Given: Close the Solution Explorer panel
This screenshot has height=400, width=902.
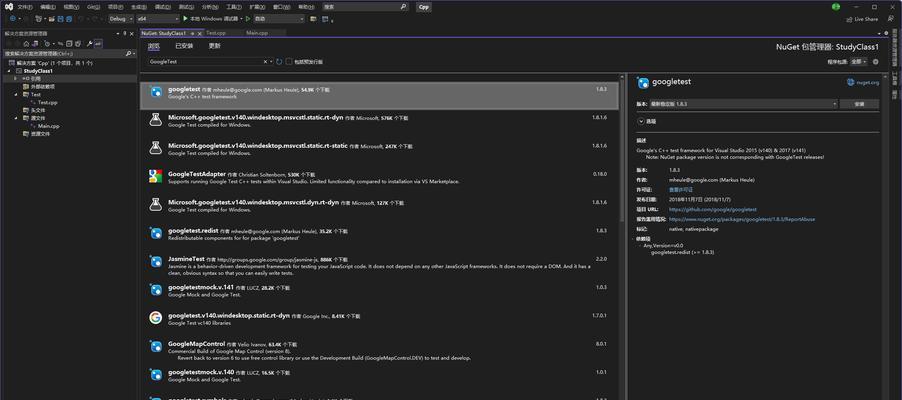Looking at the screenshot, I should click(x=132, y=33).
